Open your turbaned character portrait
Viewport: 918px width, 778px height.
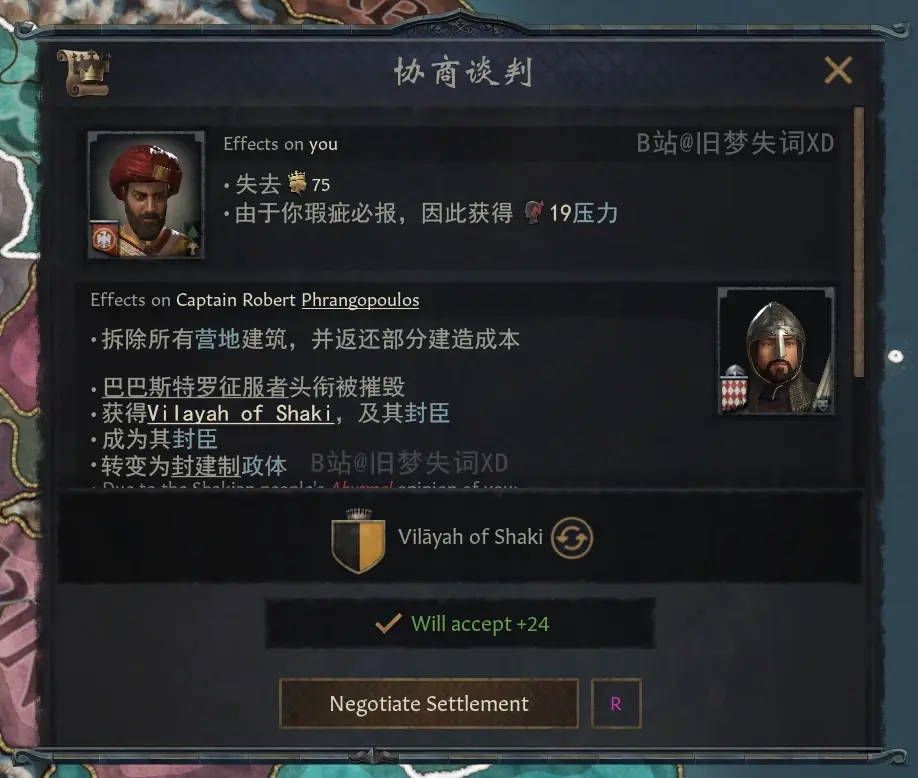(146, 194)
